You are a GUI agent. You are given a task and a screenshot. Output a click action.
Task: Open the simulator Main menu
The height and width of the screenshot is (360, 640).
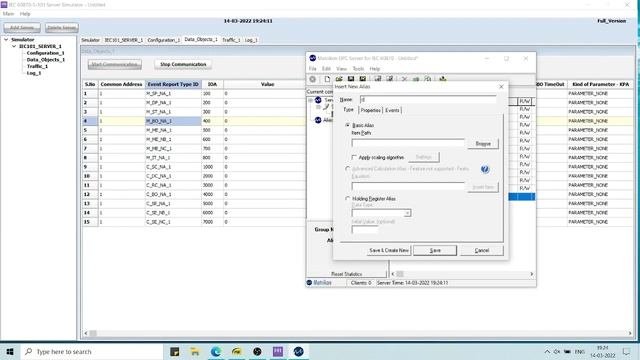coord(9,14)
